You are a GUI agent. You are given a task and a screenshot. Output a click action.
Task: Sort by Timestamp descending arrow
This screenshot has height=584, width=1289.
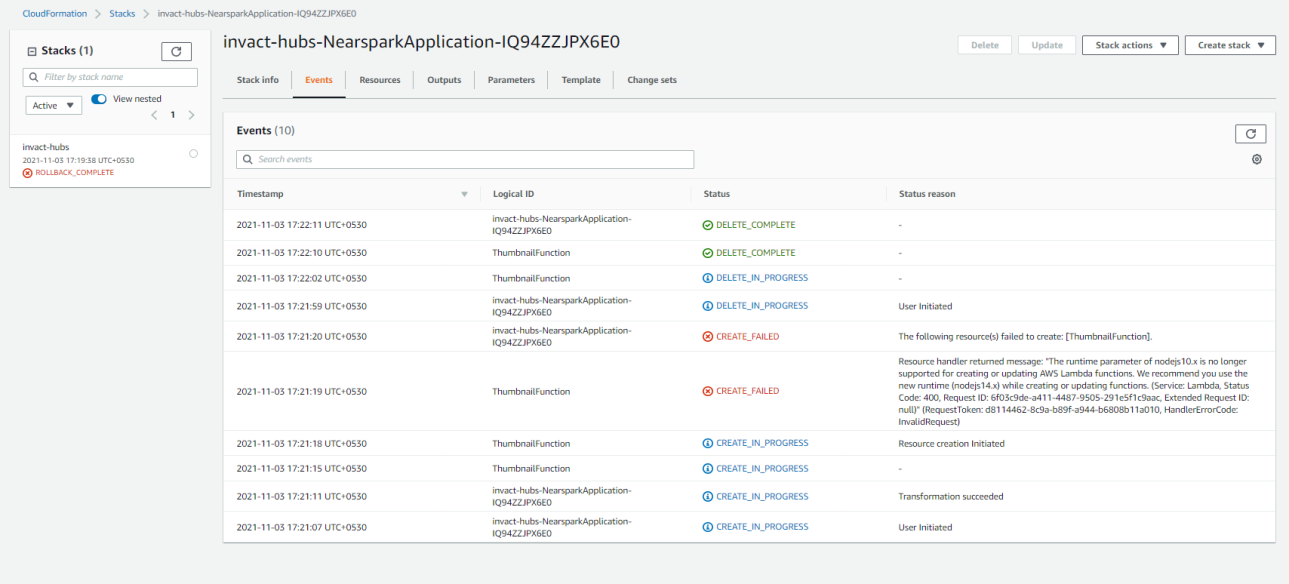[464, 194]
